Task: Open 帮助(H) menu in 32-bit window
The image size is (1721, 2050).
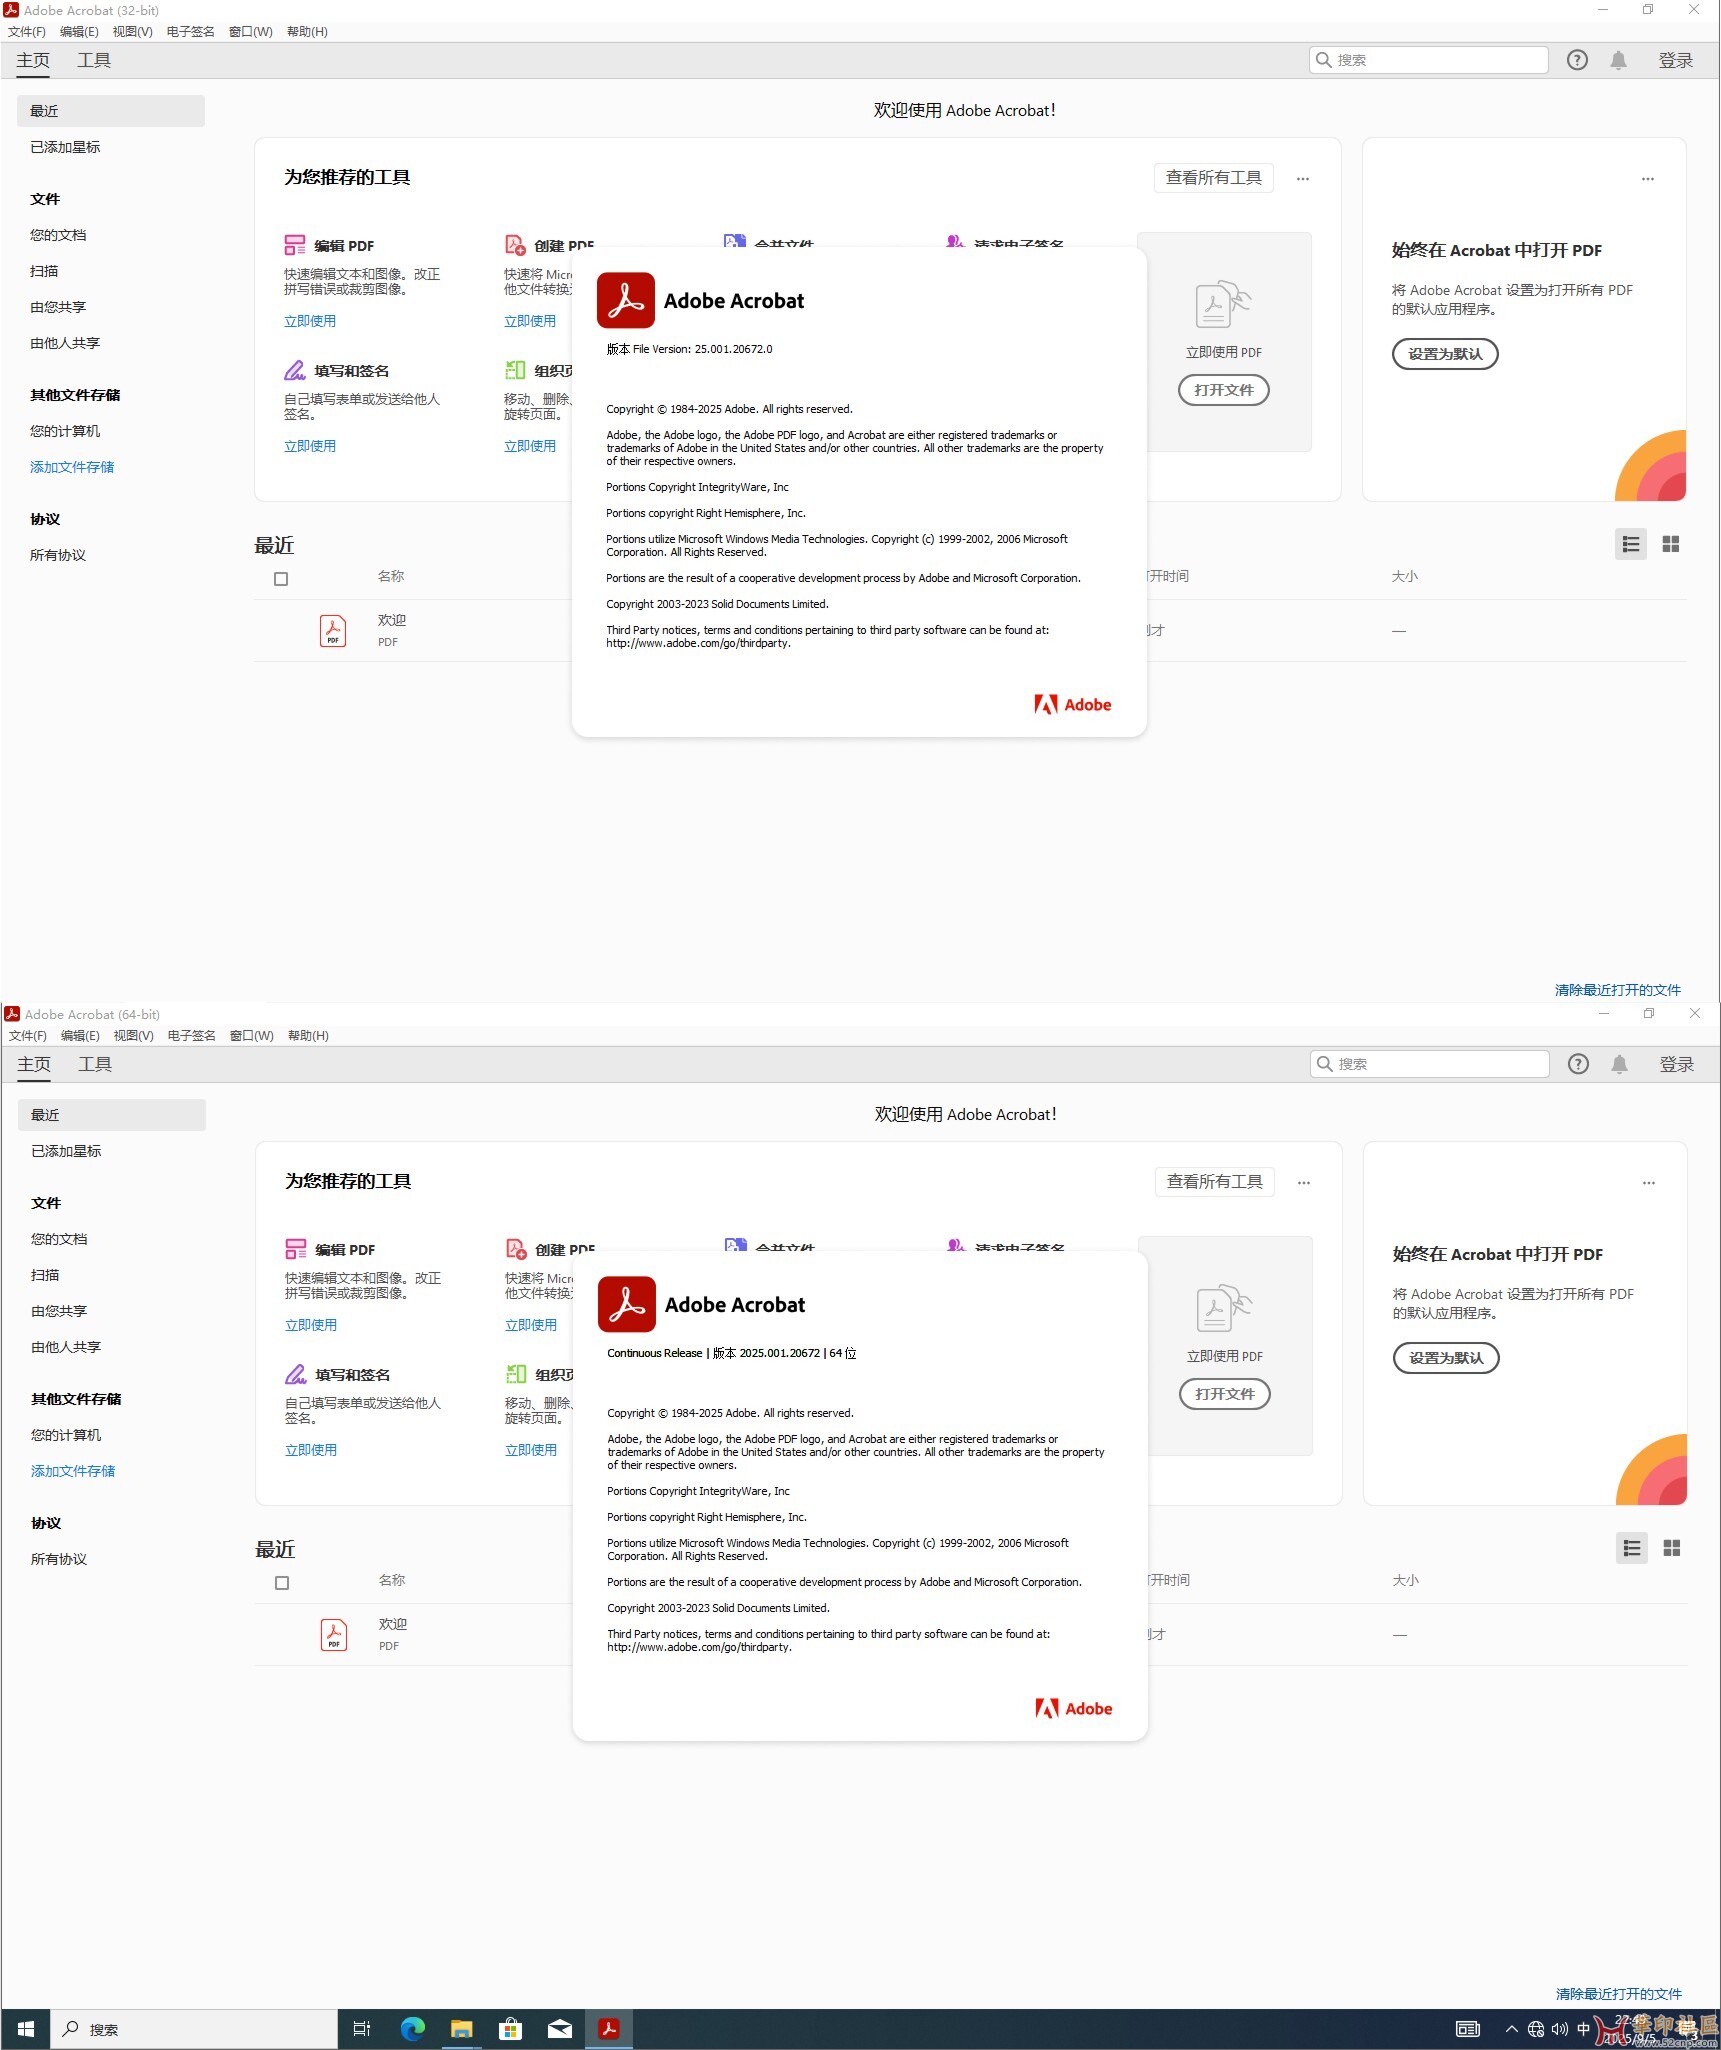Action: tap(307, 32)
